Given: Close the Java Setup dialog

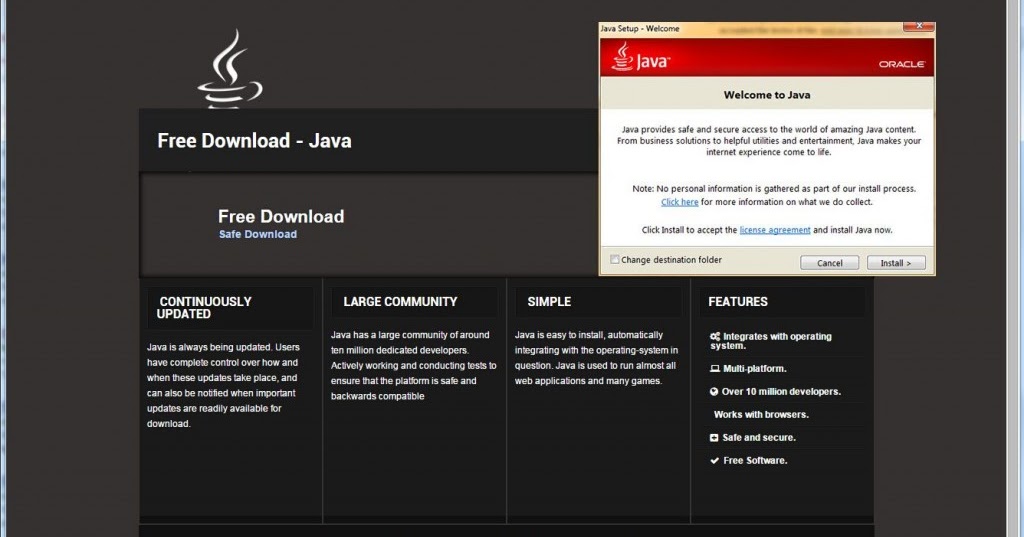Looking at the screenshot, I should click(x=919, y=26).
